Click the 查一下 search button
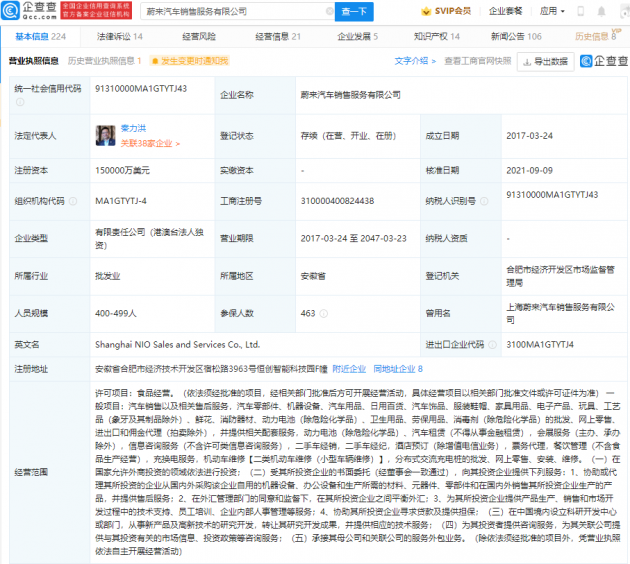Image resolution: width=630 pixels, height=564 pixels. pos(354,11)
